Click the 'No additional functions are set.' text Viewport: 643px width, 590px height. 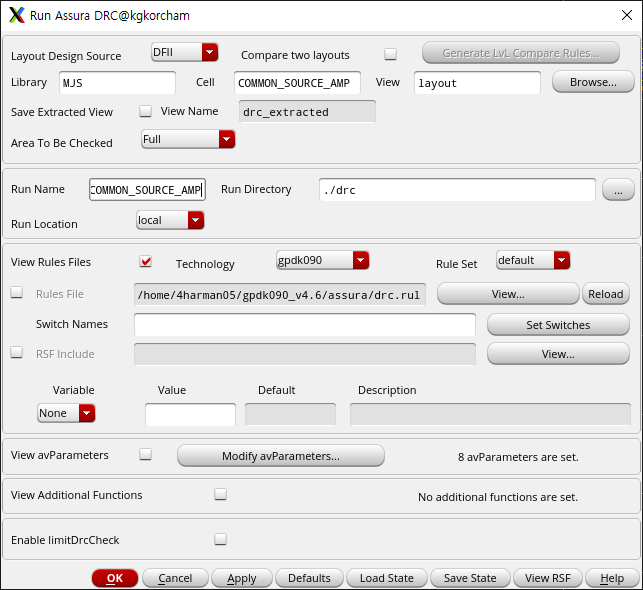[498, 497]
